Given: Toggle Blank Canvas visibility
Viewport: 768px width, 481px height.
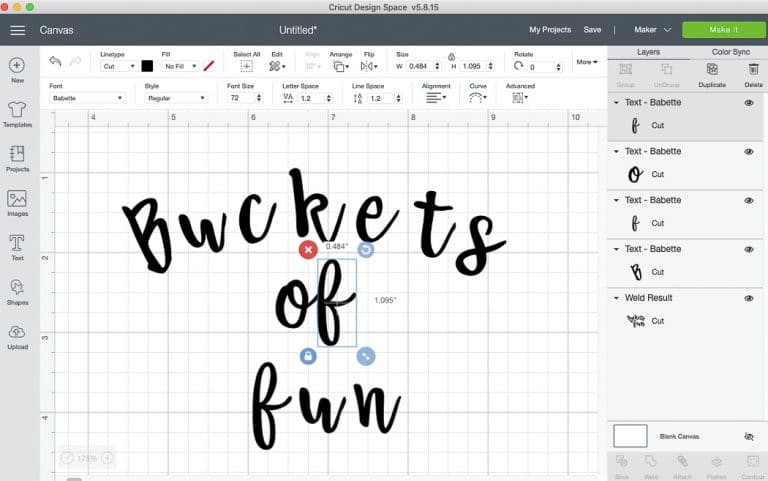Looking at the screenshot, I should (749, 436).
